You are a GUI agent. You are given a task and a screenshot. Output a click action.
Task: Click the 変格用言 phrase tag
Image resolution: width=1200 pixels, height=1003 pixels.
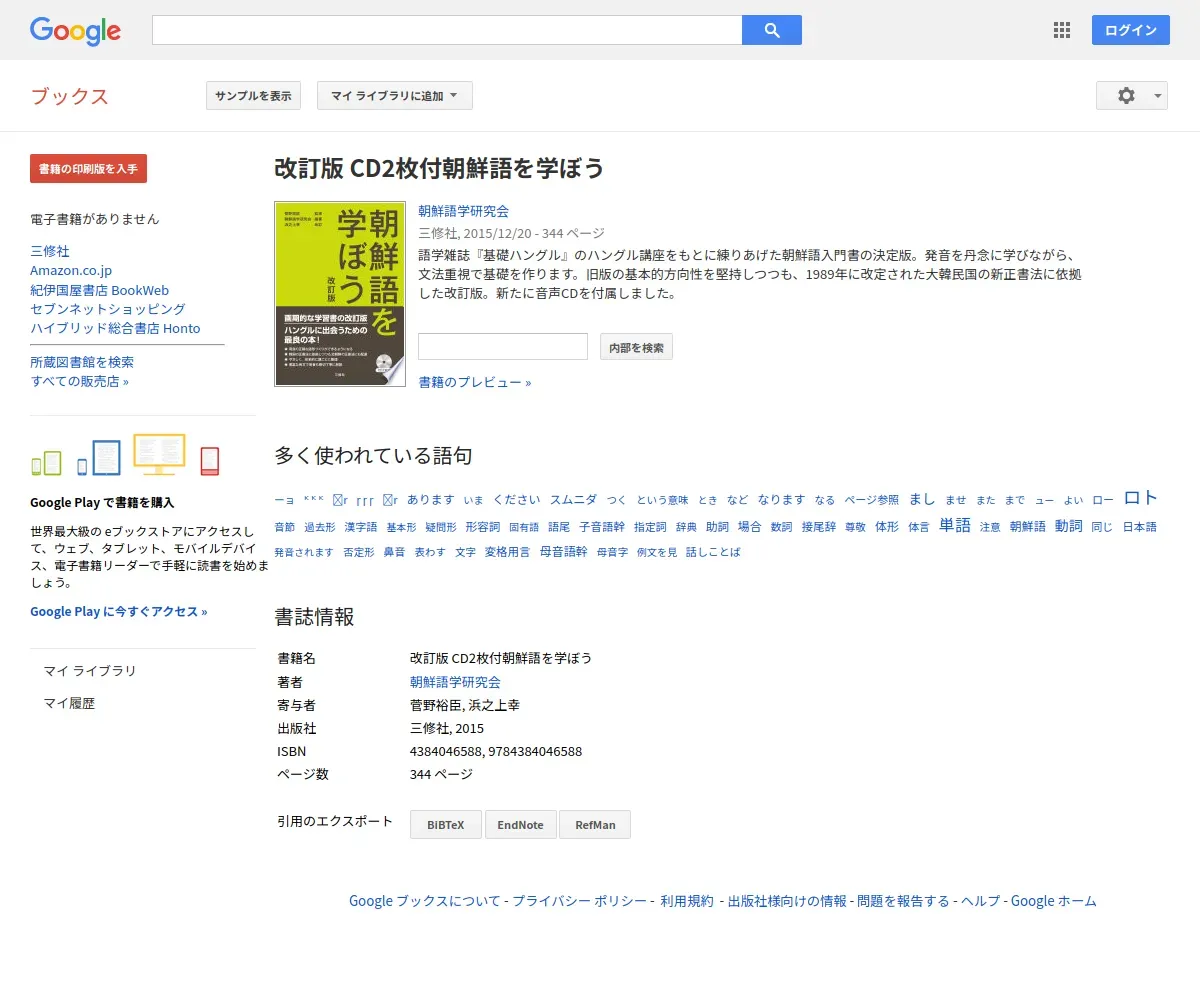click(x=508, y=552)
